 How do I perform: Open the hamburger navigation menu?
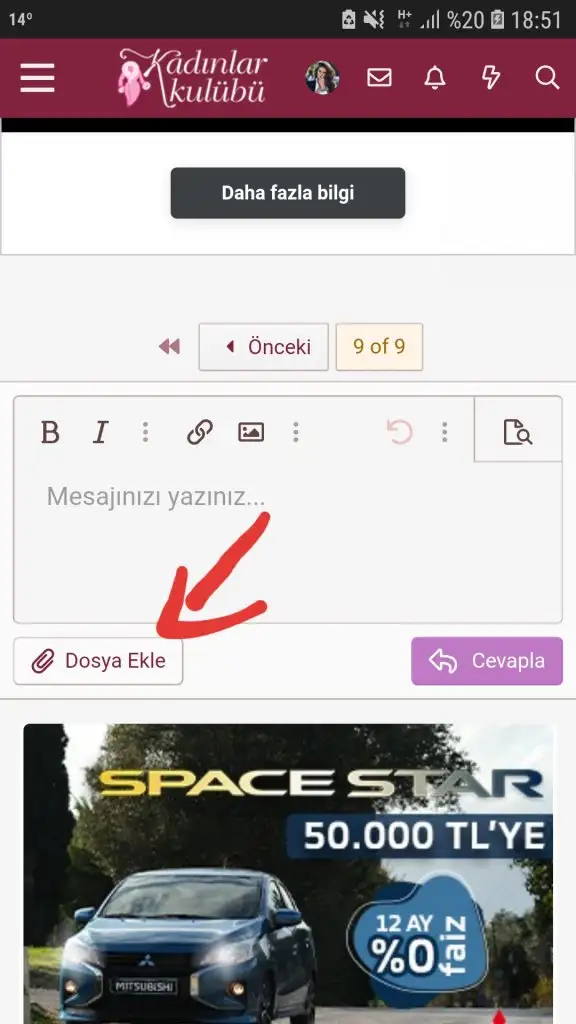click(37, 78)
